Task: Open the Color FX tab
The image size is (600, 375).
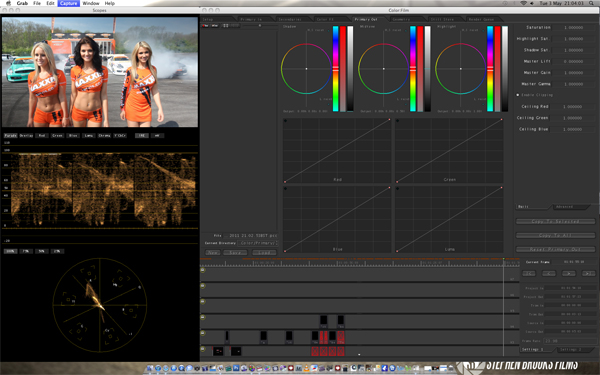Action: (325, 19)
